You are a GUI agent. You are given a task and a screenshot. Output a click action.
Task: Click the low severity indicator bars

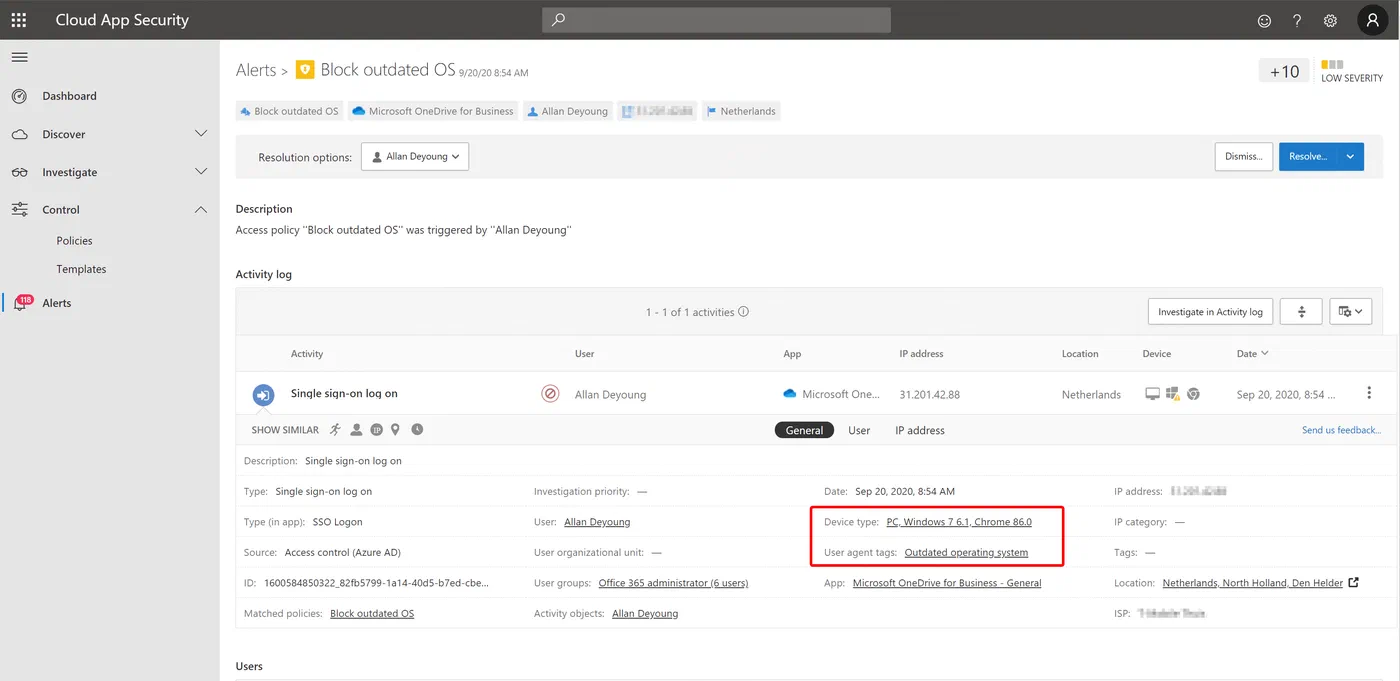[1332, 64]
